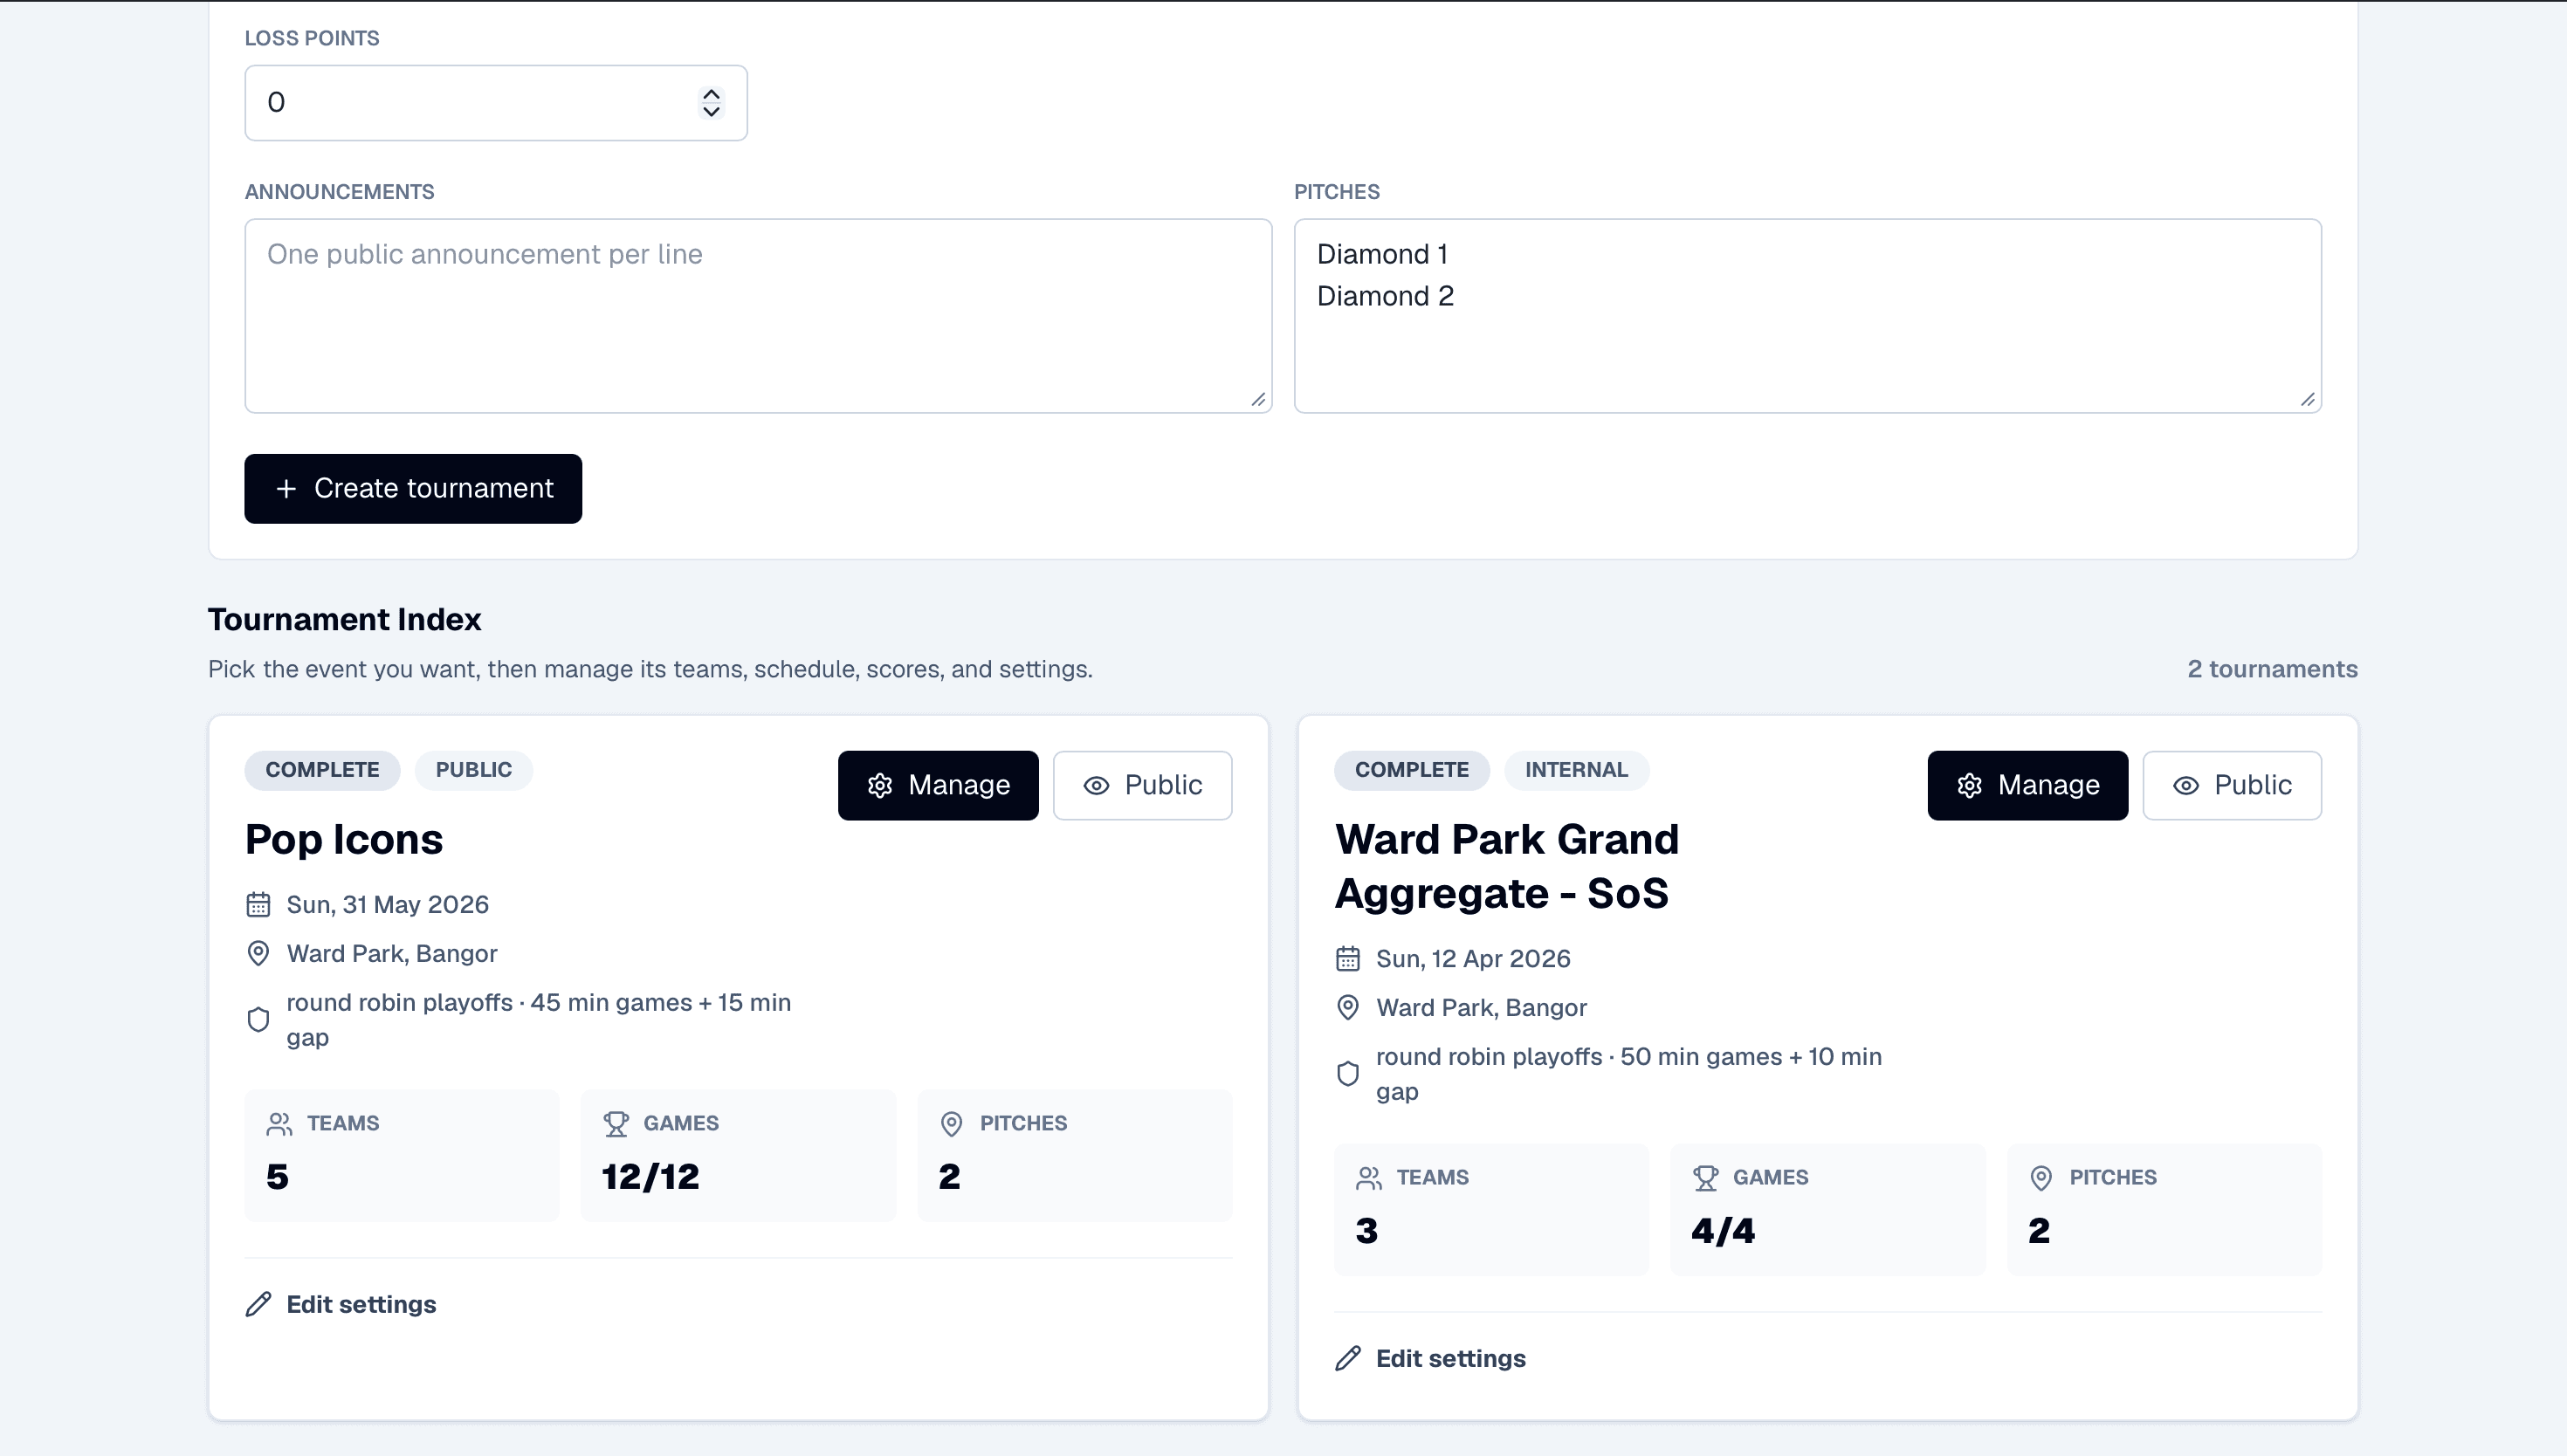
Task: Click the Ward Park Grand Aggregate - SoS title
Action: (x=1507, y=866)
